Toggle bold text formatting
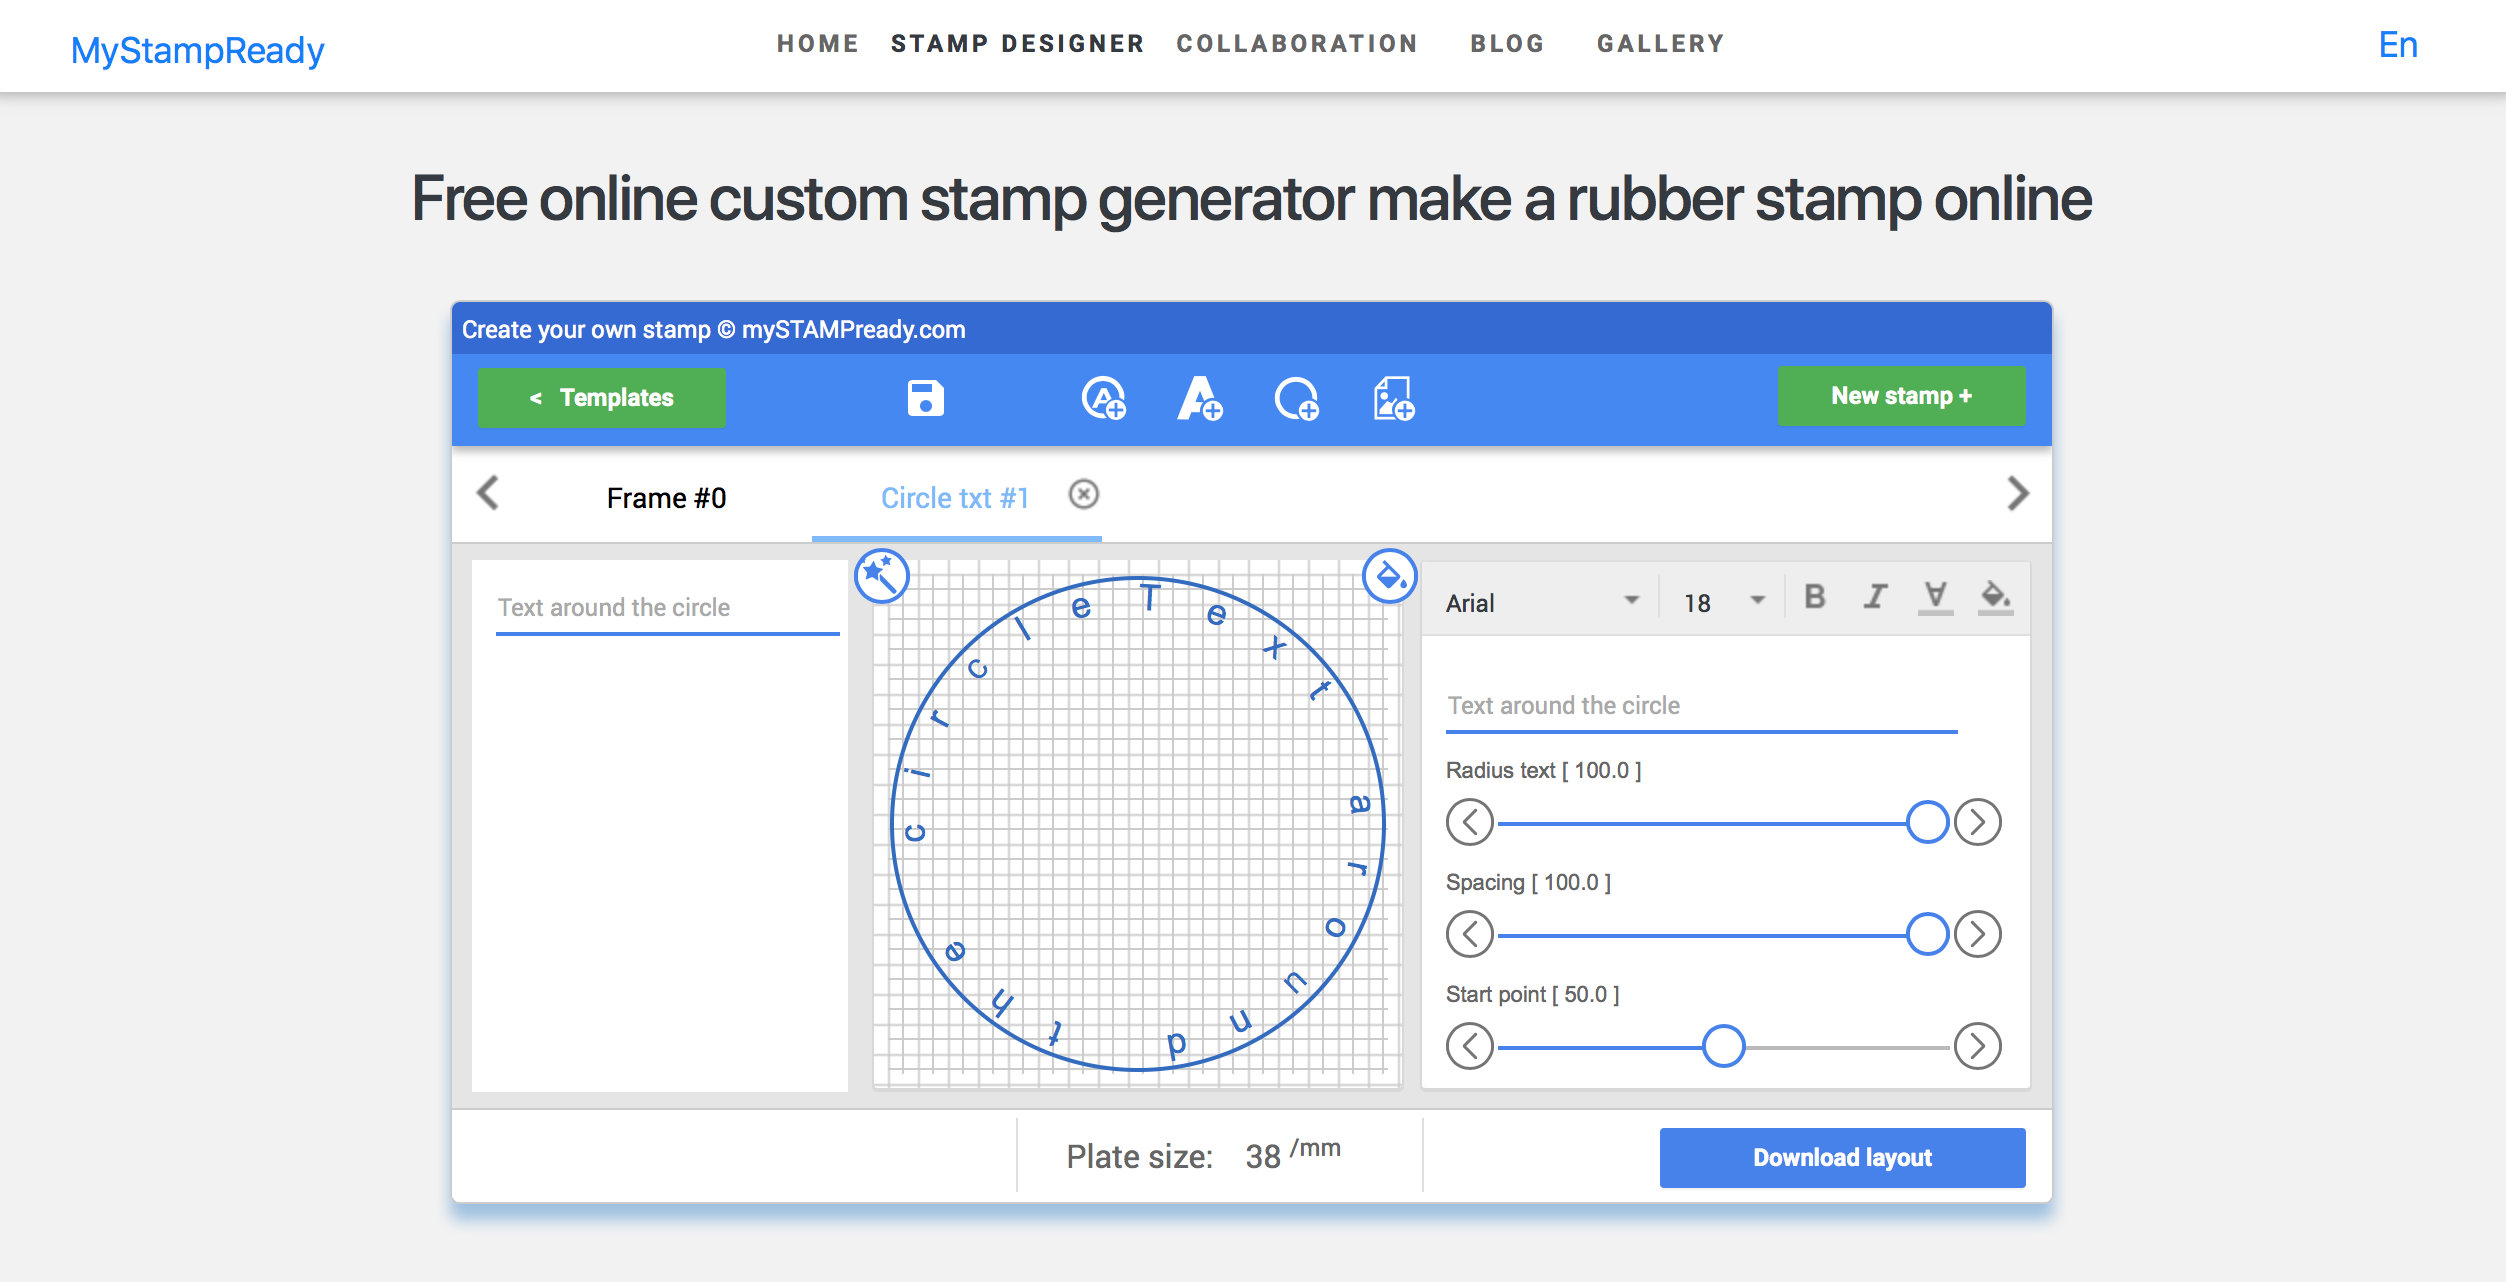 click(x=1814, y=597)
